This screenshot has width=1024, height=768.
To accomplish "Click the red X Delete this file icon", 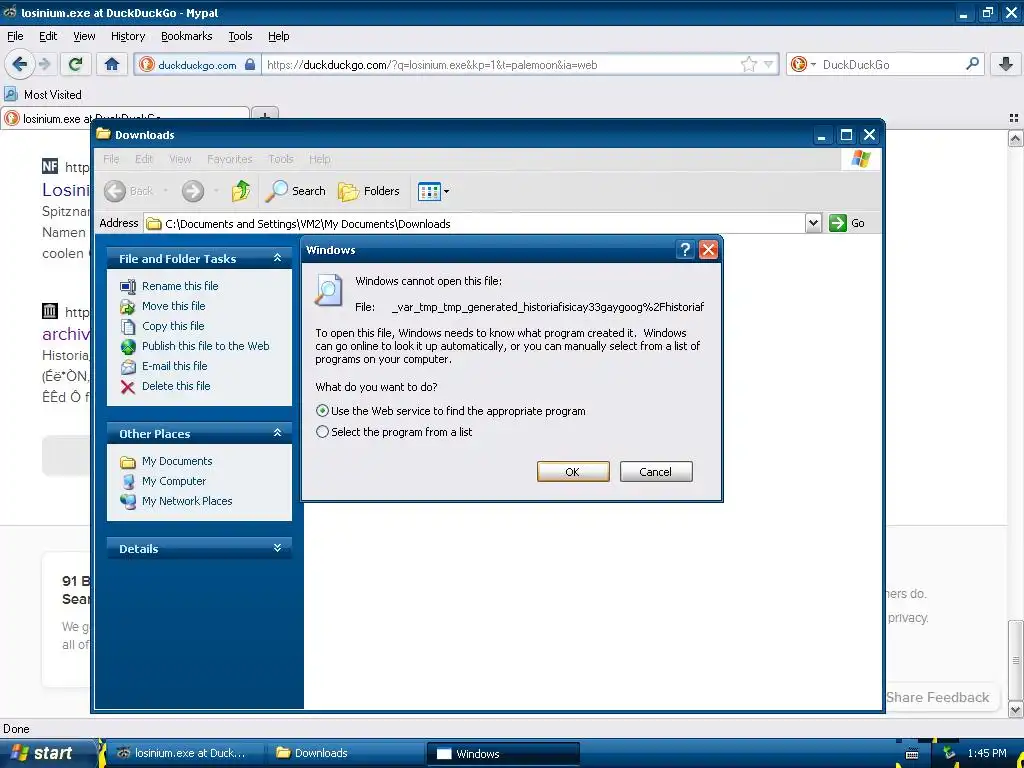I will [x=128, y=387].
